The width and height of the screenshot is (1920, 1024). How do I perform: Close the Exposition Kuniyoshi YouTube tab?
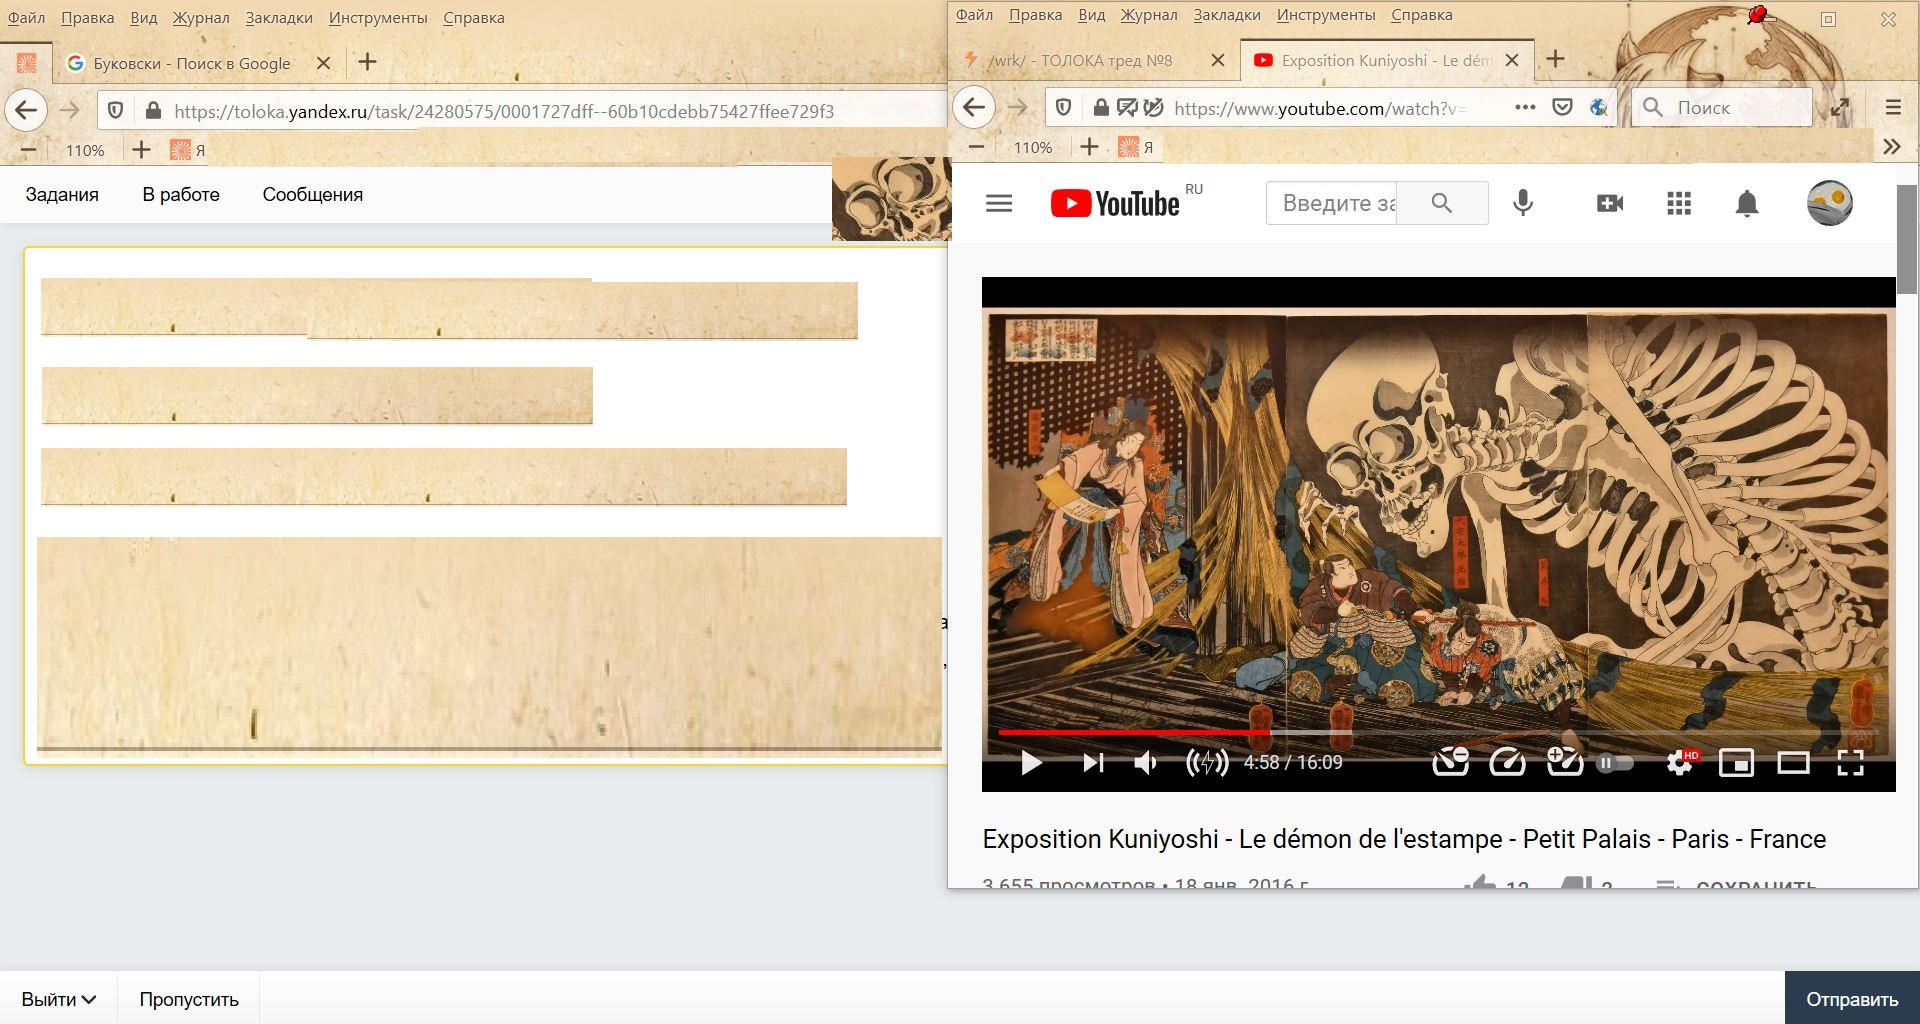point(1512,60)
